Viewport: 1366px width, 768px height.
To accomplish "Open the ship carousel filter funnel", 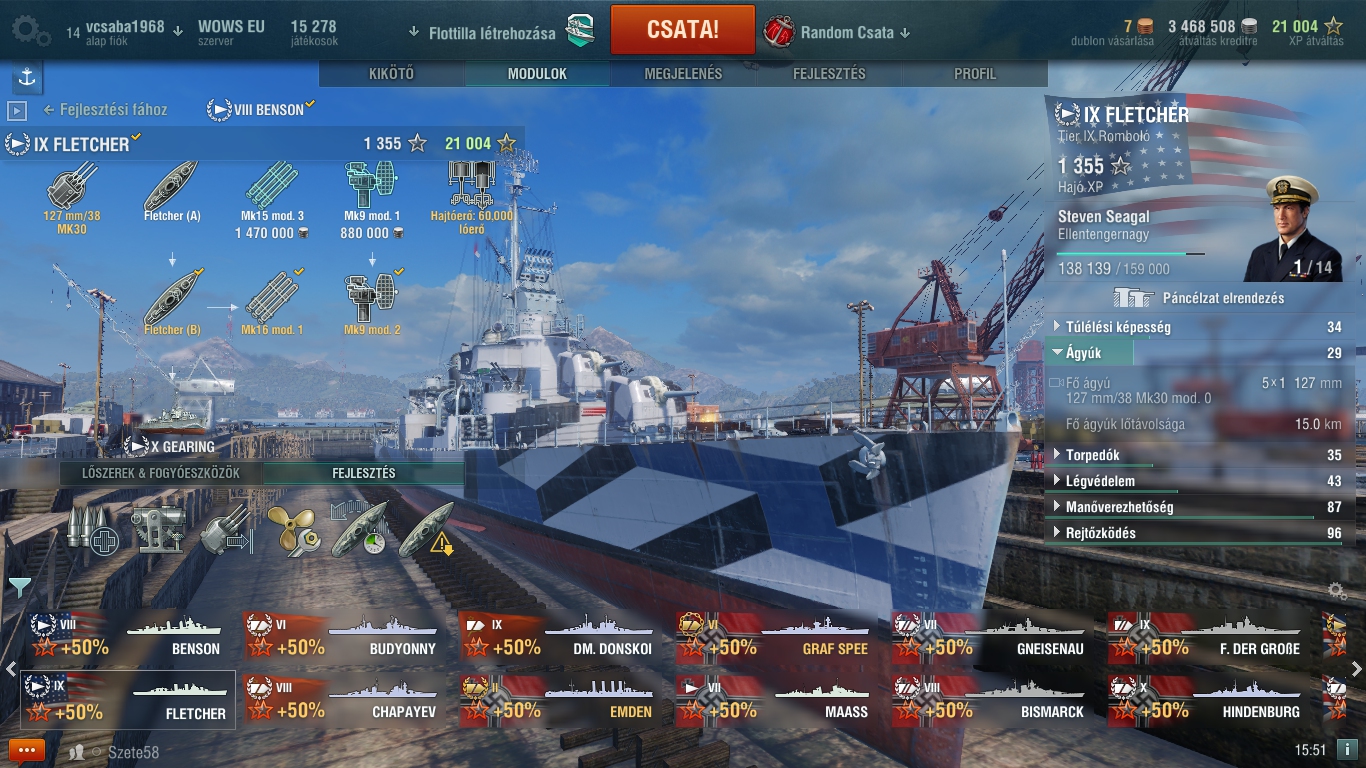I will [x=19, y=586].
